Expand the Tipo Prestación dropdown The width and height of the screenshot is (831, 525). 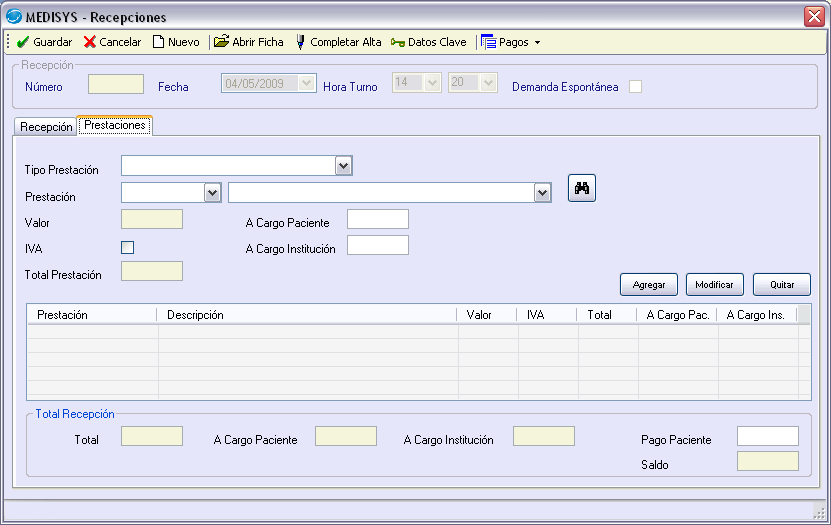pyautogui.click(x=343, y=166)
